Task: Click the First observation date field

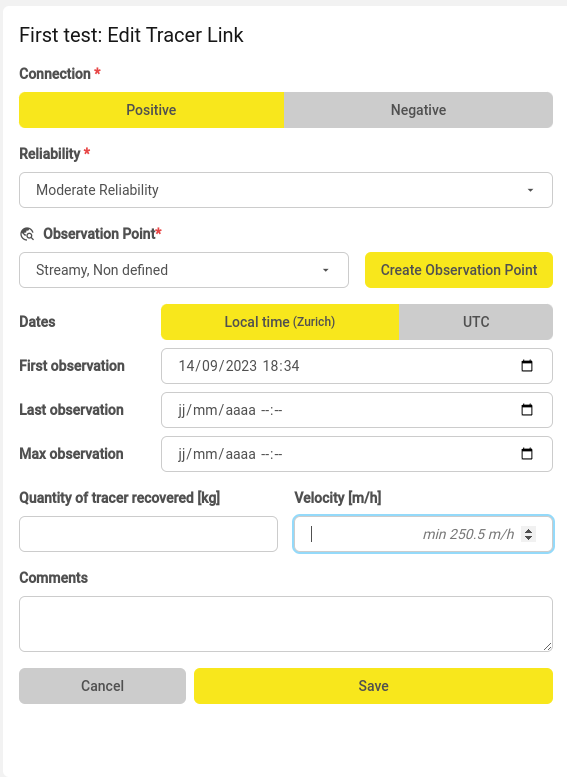Action: [357, 366]
